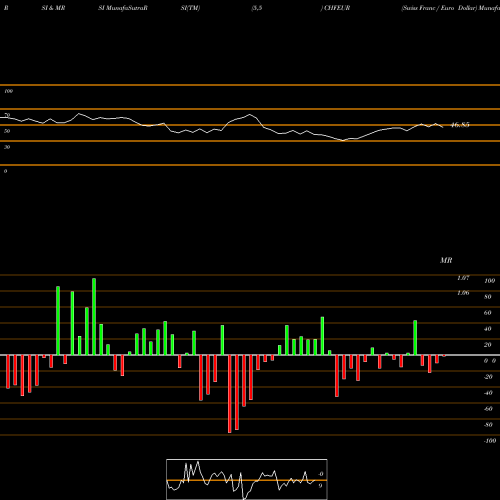The width and height of the screenshot is (500, 500).
Task: Click the 1.06 price label near MR
Action: click(x=463, y=293)
